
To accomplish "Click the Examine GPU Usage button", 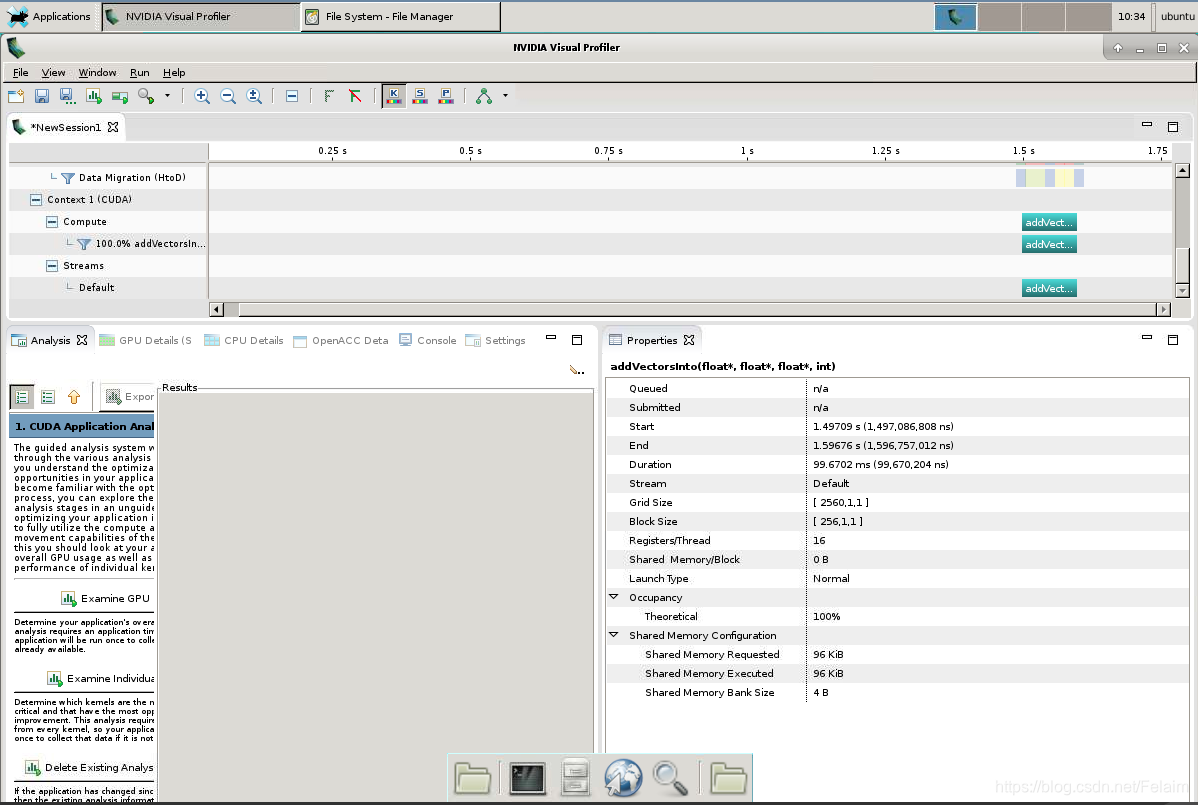I will tap(106, 599).
